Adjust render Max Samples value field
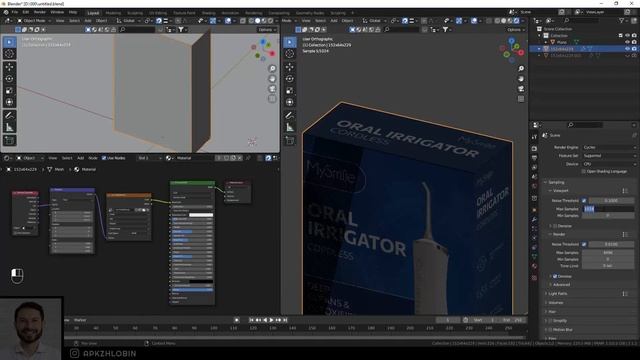This screenshot has height=360, width=640. [x=607, y=253]
